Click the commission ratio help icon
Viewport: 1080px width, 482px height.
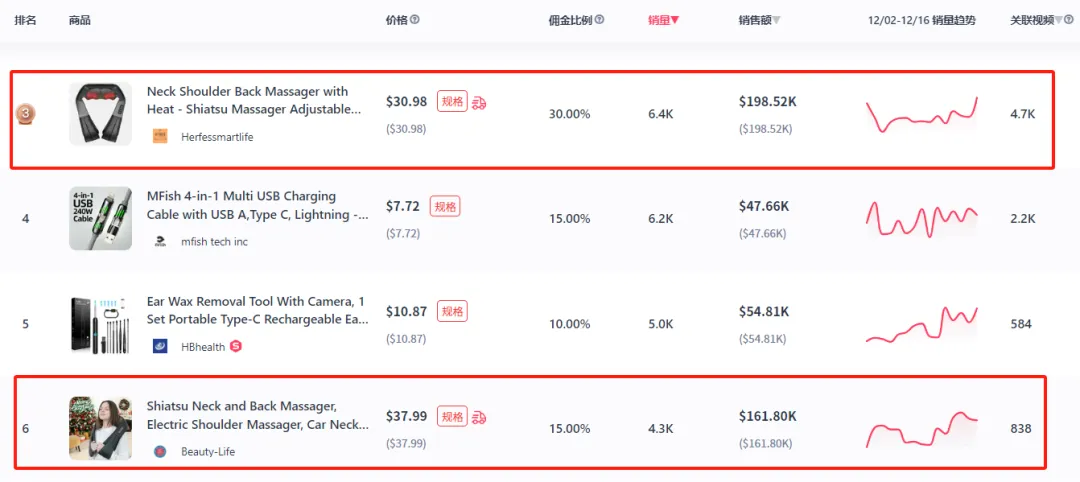(x=599, y=20)
